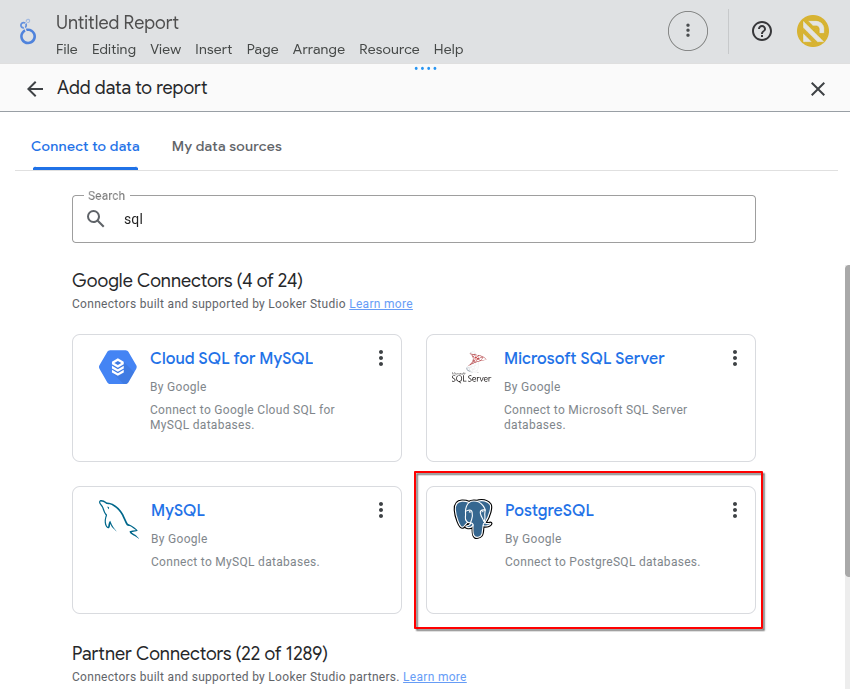Open more options for Microsoft SQL Server card
The image size is (850, 689).
pos(735,358)
